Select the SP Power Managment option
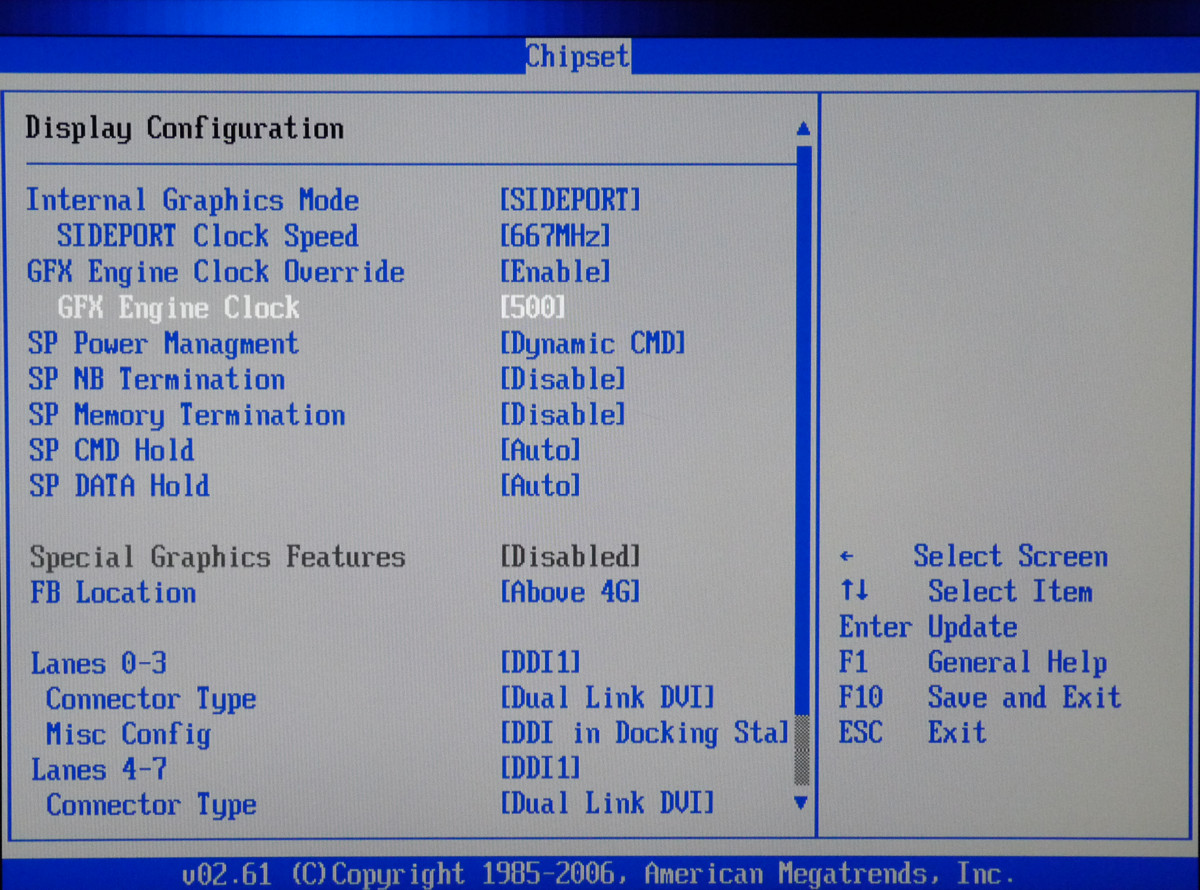The width and height of the screenshot is (1200, 890). pos(163,343)
